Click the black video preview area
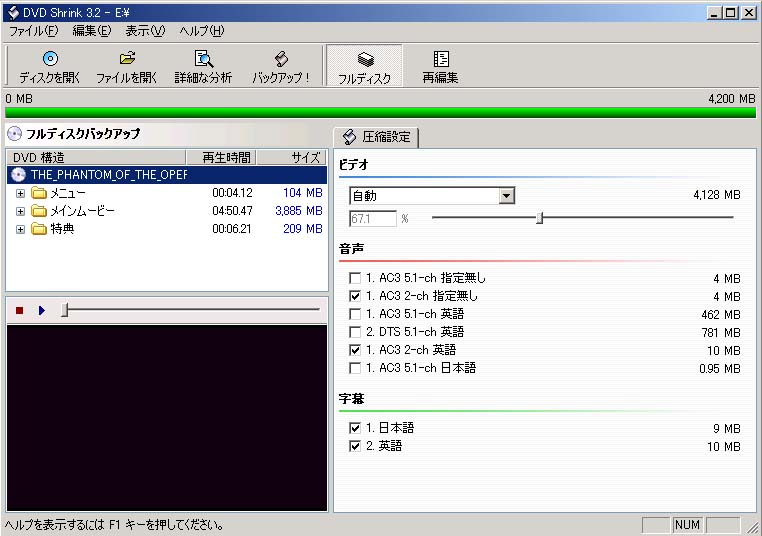This screenshot has height=536, width=762. coord(167,418)
